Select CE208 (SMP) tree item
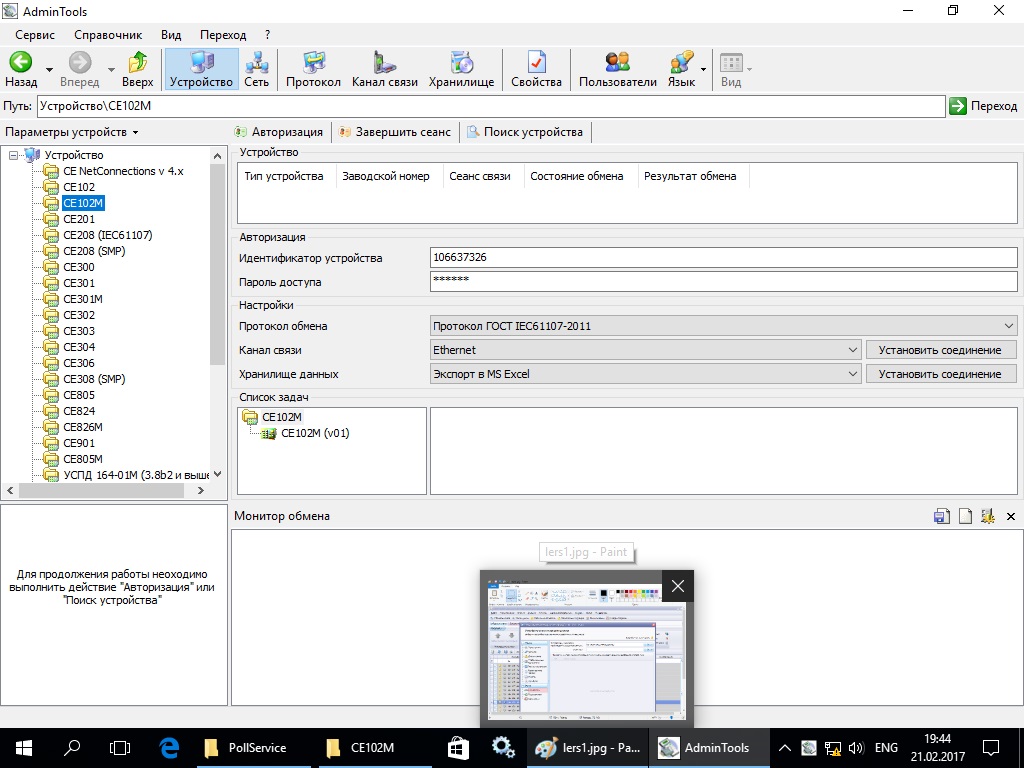This screenshot has width=1024, height=768. click(x=94, y=251)
